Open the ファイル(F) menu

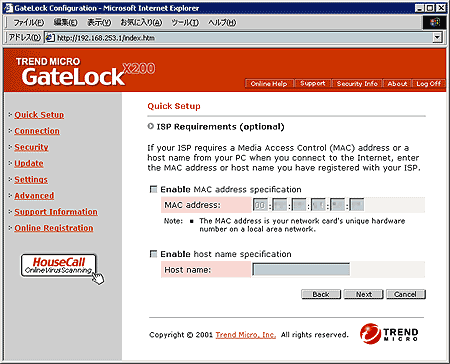(29, 22)
